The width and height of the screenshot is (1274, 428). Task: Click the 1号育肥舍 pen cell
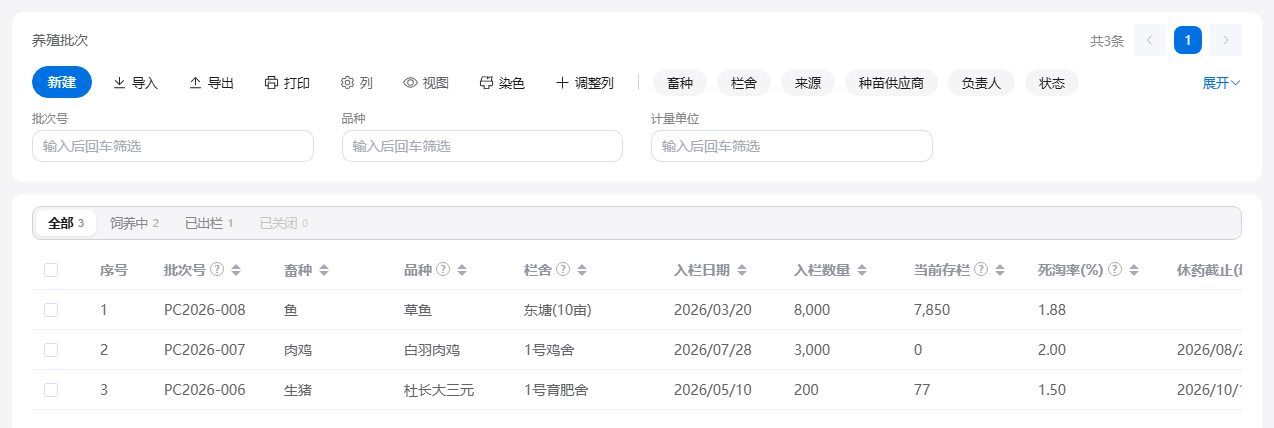pyautogui.click(x=556, y=390)
